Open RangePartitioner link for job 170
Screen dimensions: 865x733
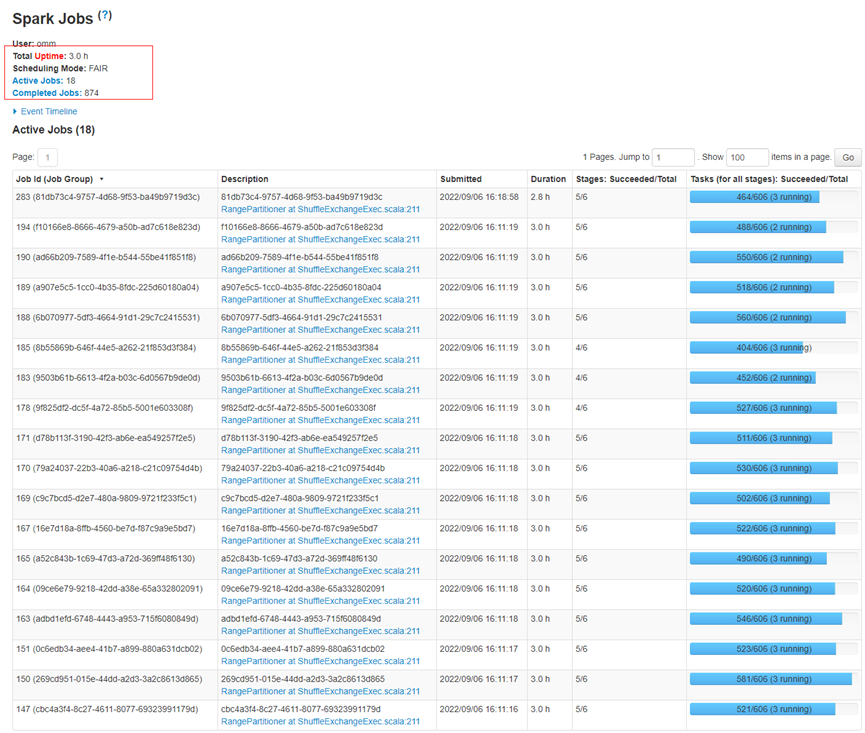point(321,480)
